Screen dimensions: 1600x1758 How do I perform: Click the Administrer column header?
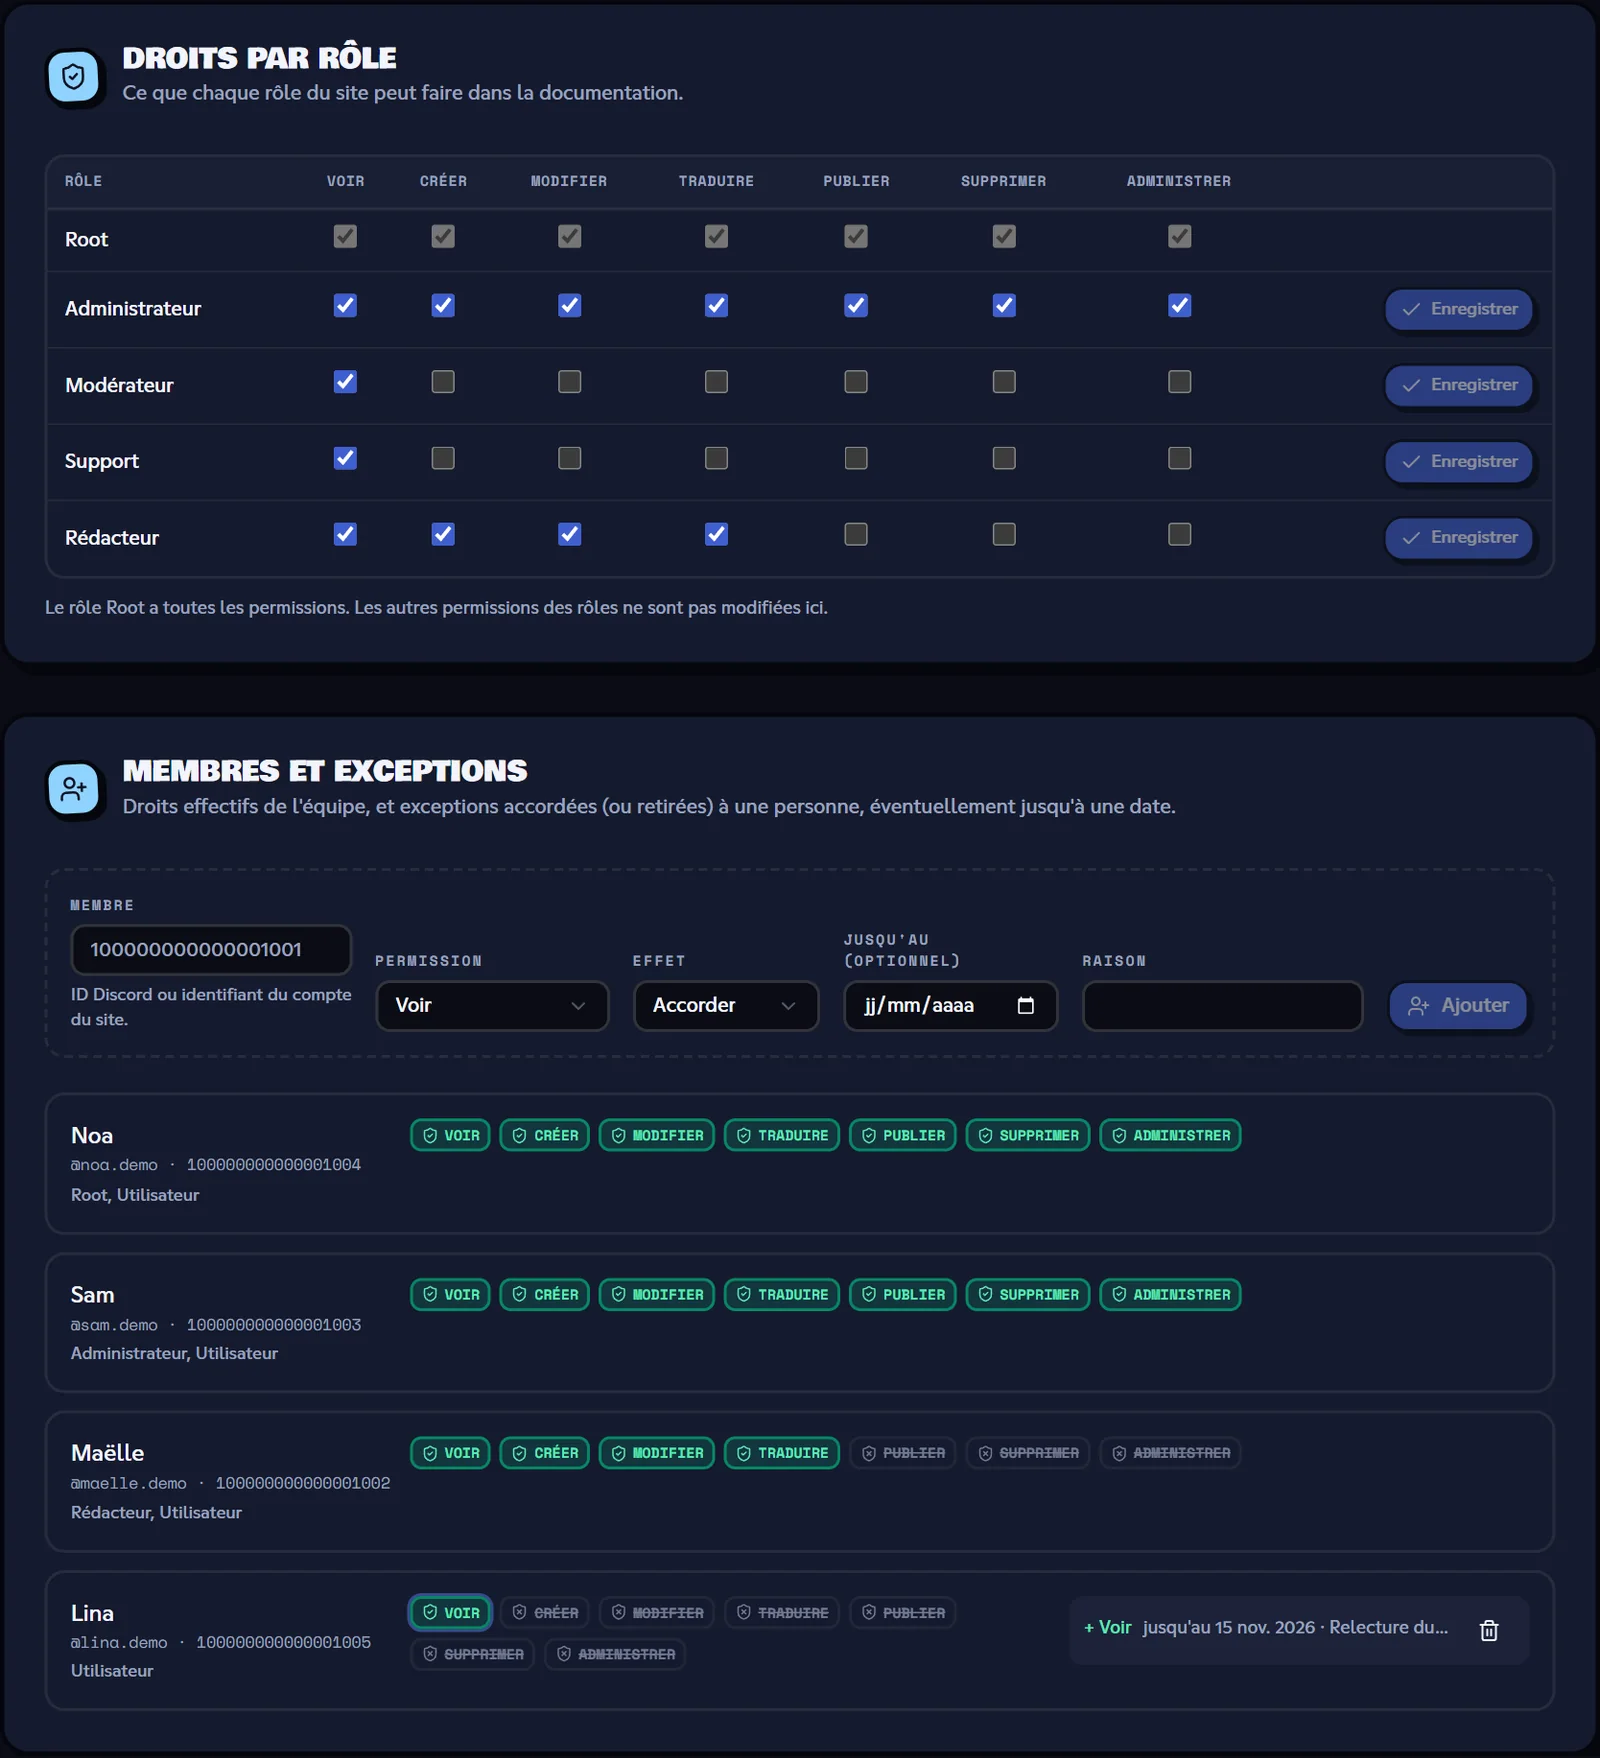(1179, 181)
